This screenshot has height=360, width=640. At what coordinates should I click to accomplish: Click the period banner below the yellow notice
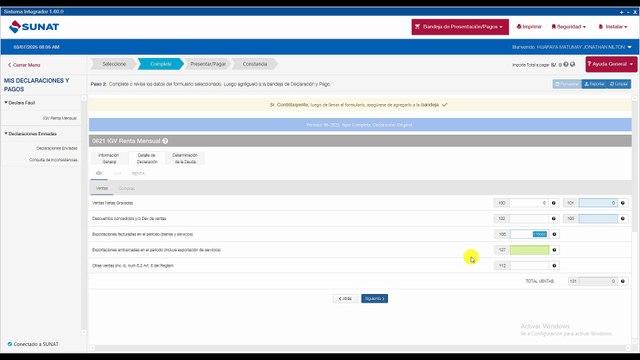[360, 125]
